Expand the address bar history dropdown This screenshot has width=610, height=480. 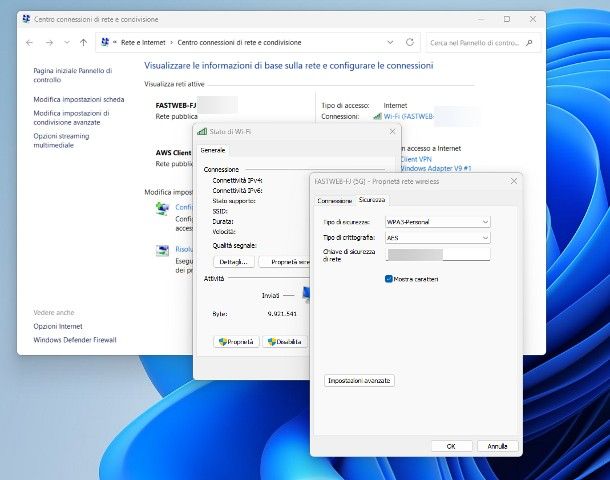coord(390,42)
